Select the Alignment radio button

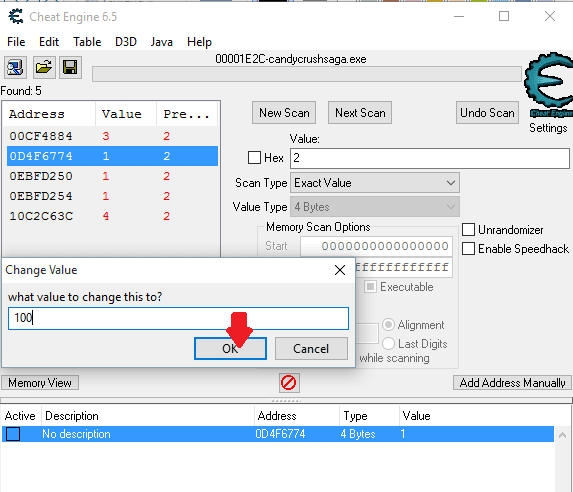pos(388,325)
